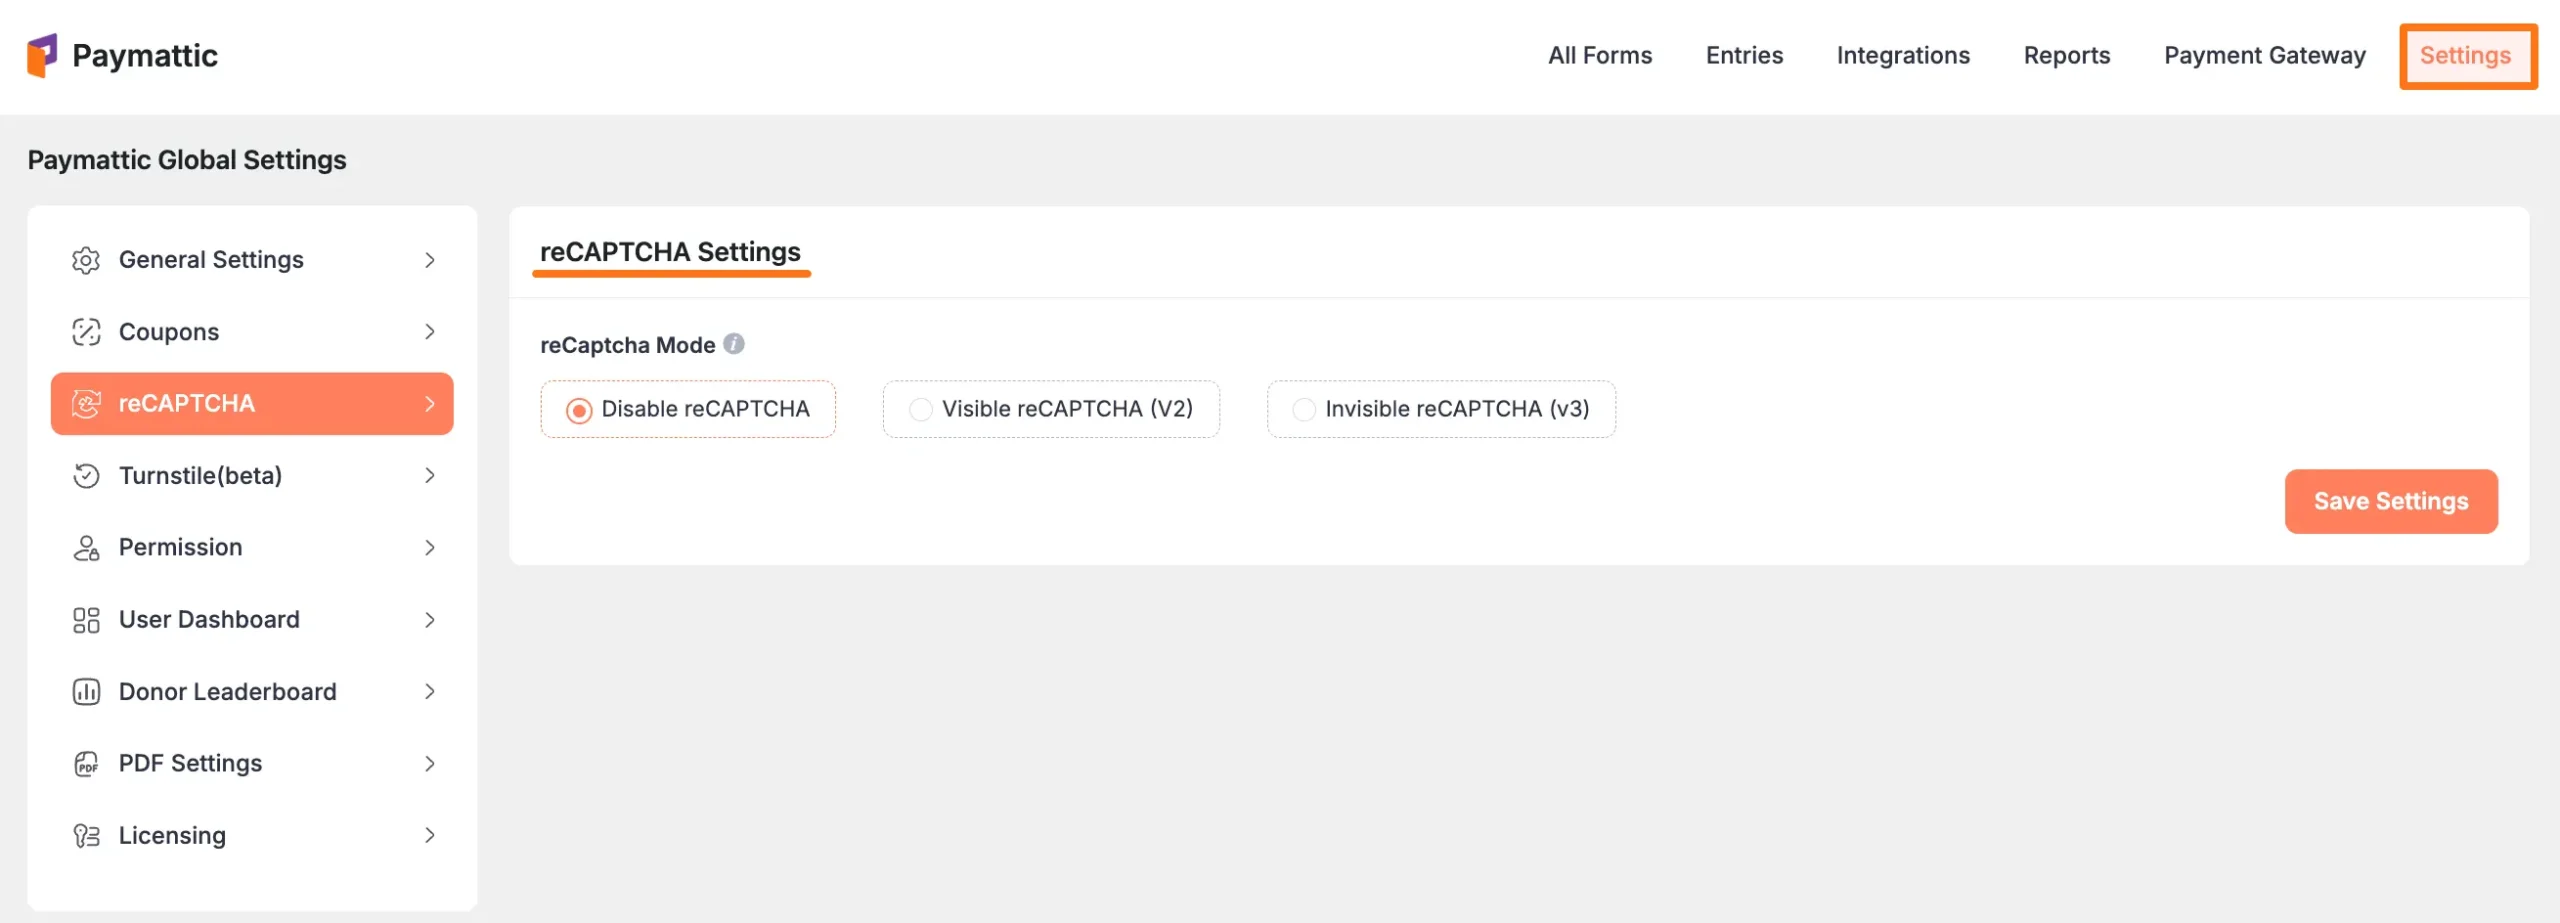Open the Settings menu item
Image resolution: width=2560 pixels, height=923 pixels.
click(2467, 56)
